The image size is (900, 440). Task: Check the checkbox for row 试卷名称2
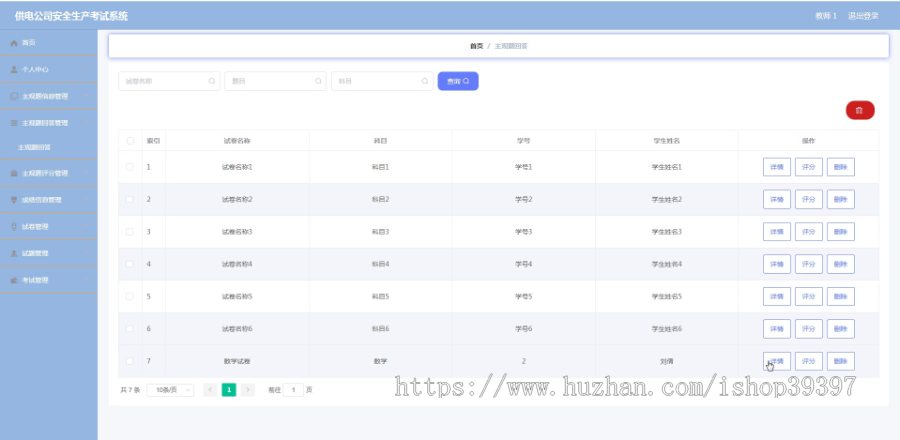click(130, 199)
